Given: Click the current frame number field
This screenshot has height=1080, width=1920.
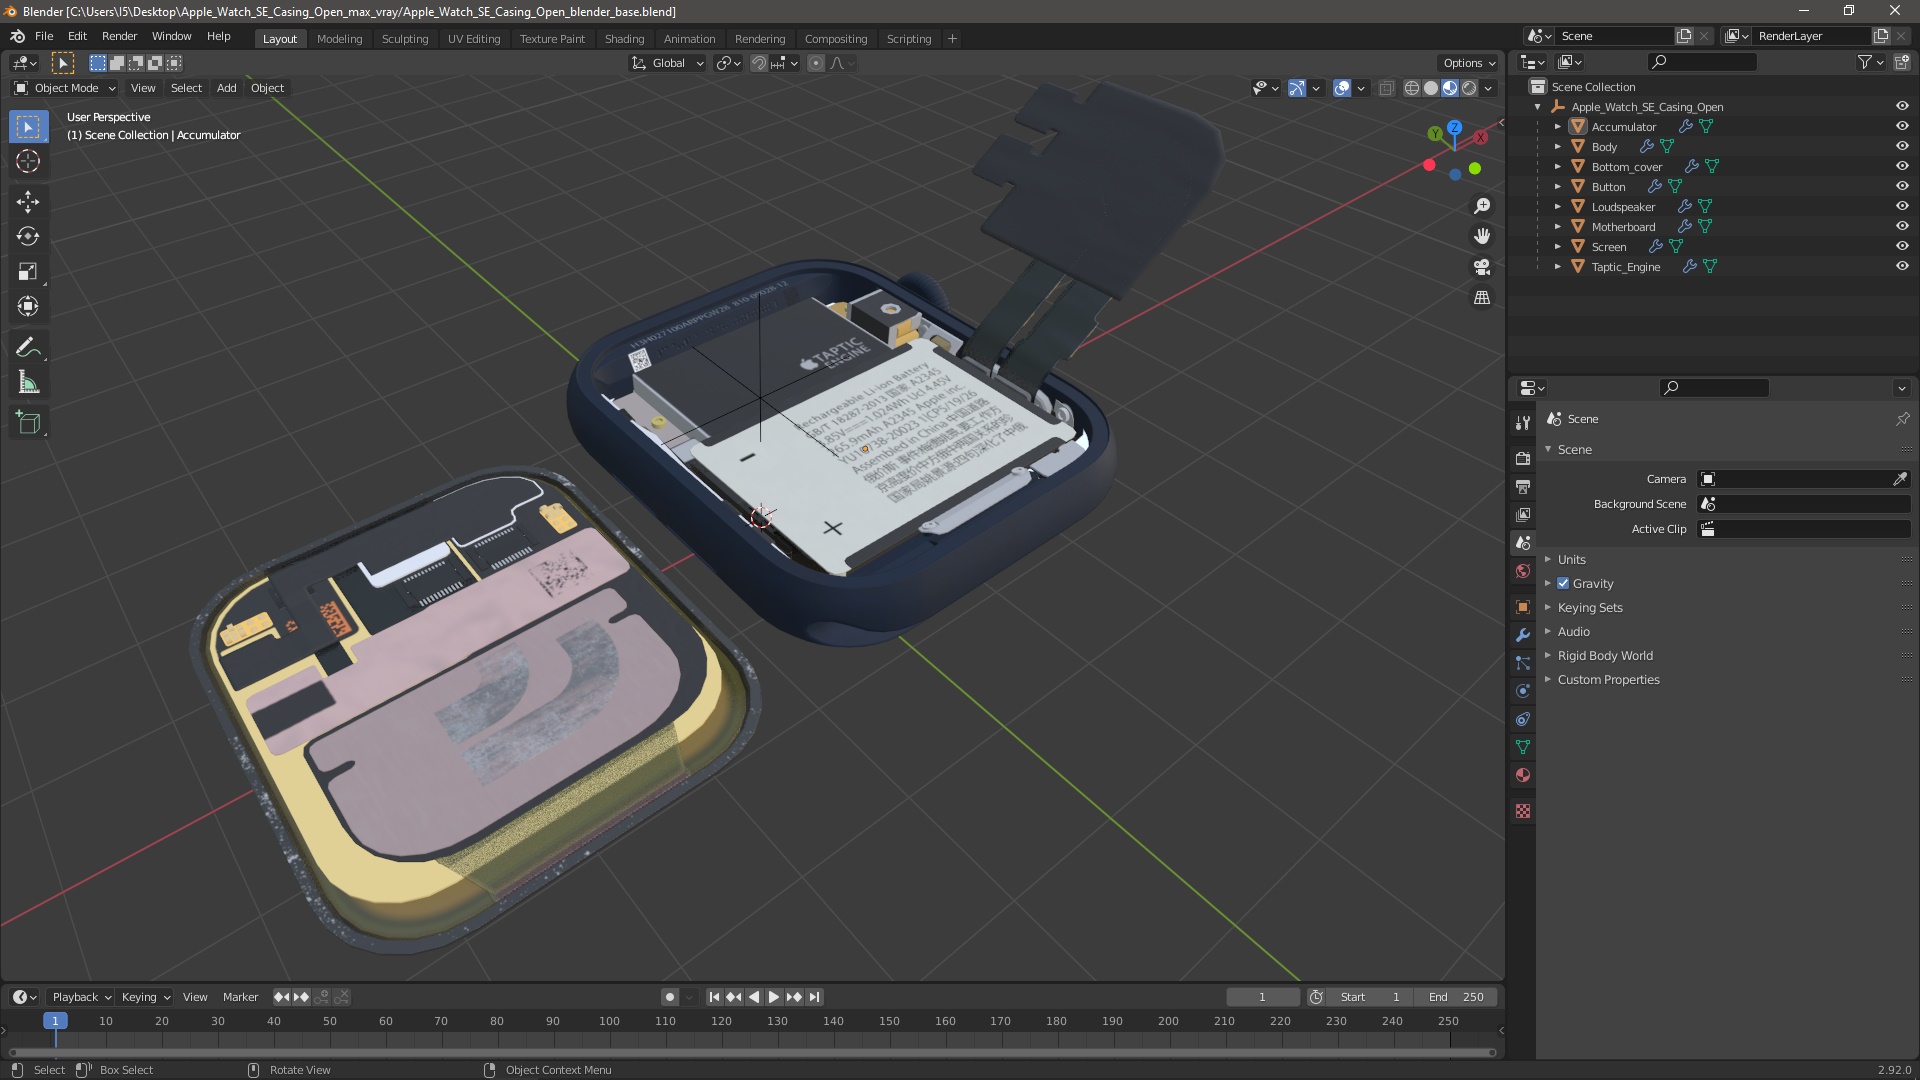Looking at the screenshot, I should click(1262, 997).
